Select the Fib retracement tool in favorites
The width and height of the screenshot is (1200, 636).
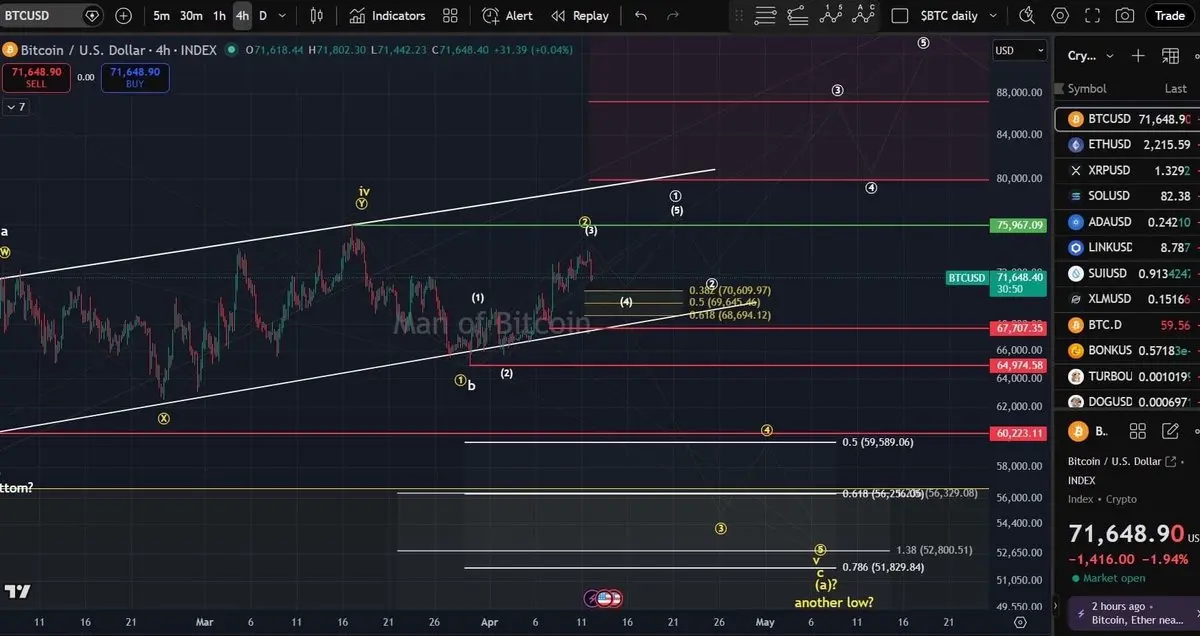pos(765,16)
